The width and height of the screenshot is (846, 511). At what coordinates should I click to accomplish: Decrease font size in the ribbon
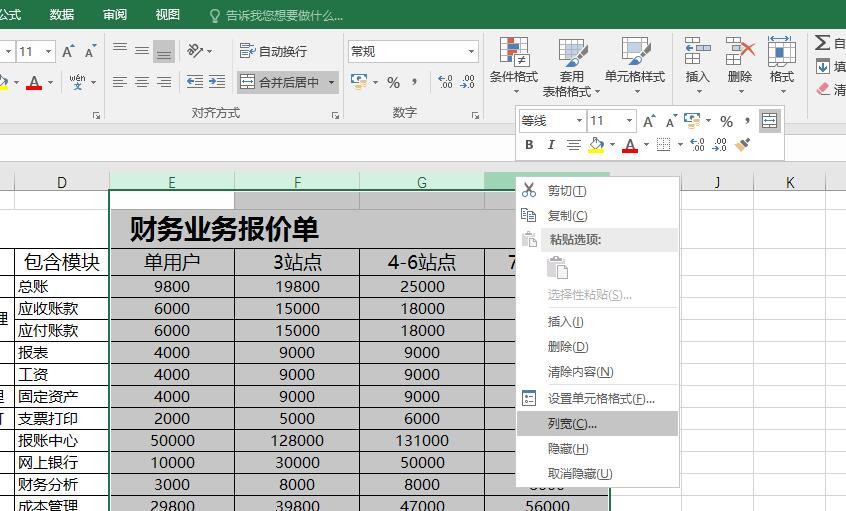(x=90, y=51)
